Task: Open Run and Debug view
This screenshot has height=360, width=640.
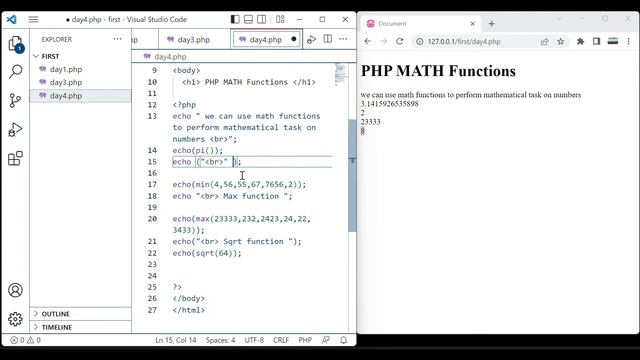Action: (15, 129)
